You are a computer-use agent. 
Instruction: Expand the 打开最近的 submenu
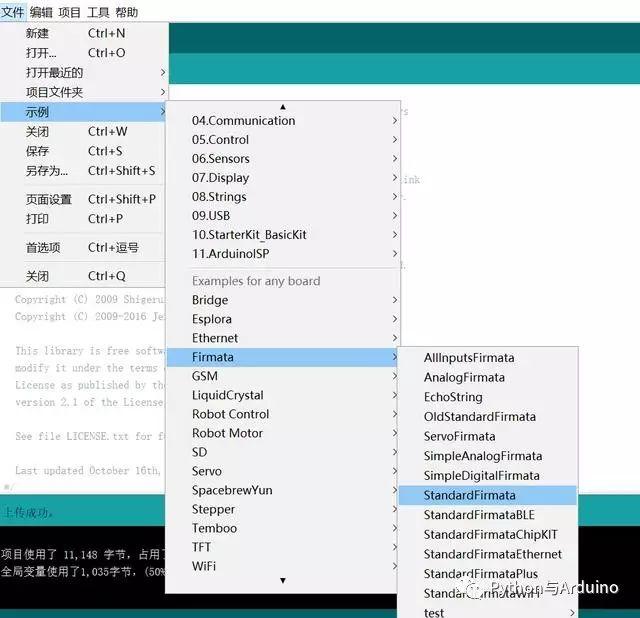click(x=84, y=73)
